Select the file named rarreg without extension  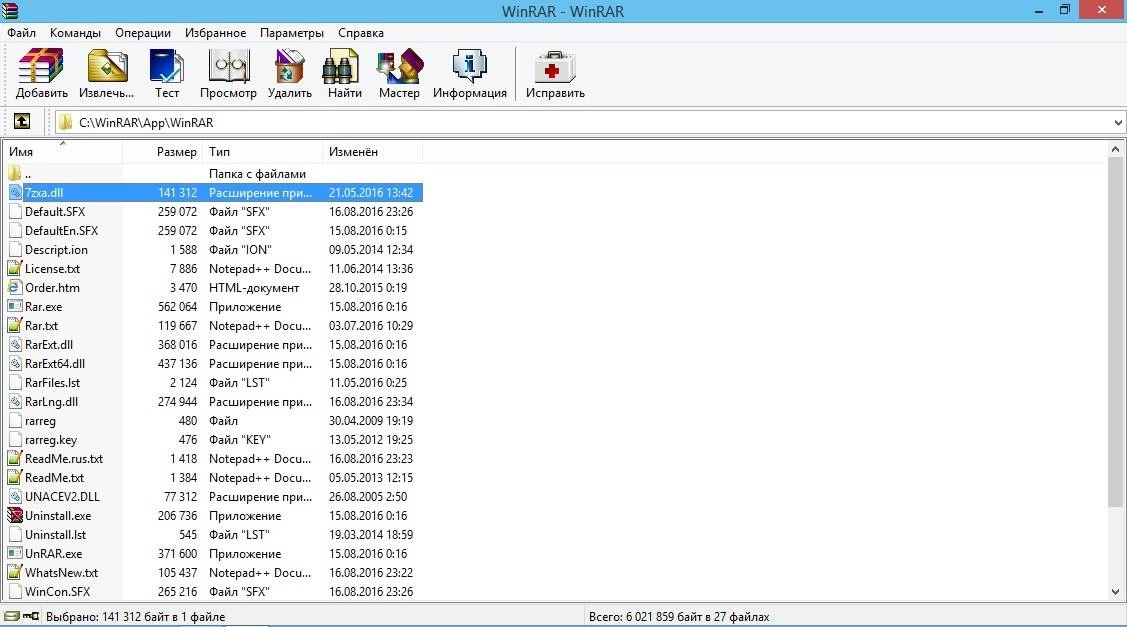pos(40,421)
